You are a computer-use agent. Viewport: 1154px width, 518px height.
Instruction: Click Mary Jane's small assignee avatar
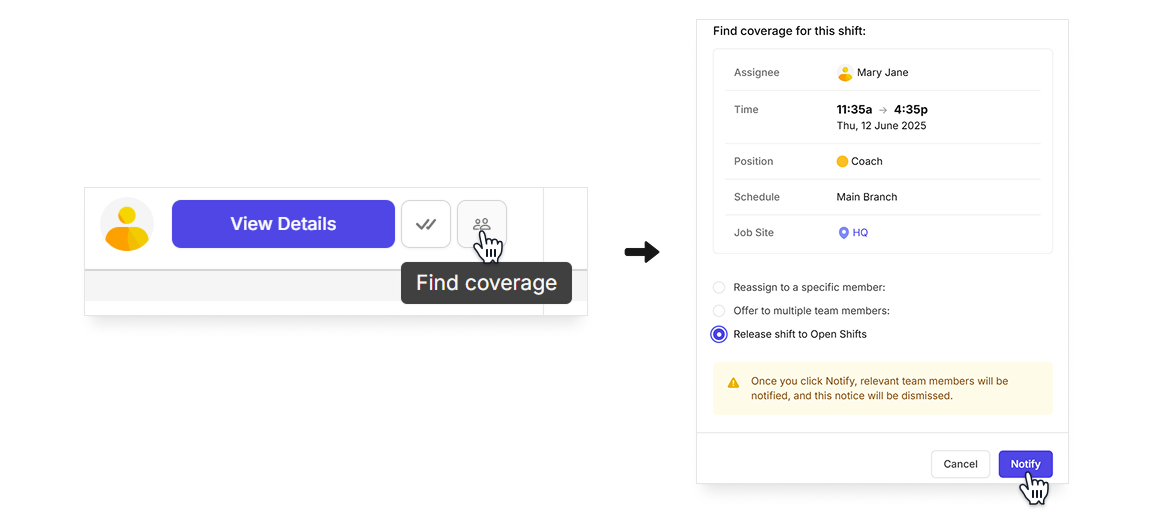(x=845, y=73)
